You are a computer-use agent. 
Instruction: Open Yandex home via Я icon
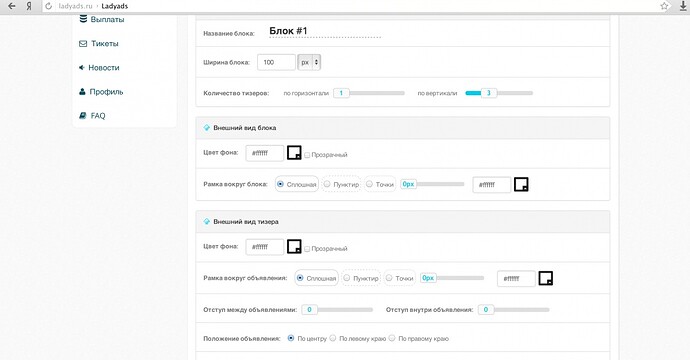click(29, 6)
